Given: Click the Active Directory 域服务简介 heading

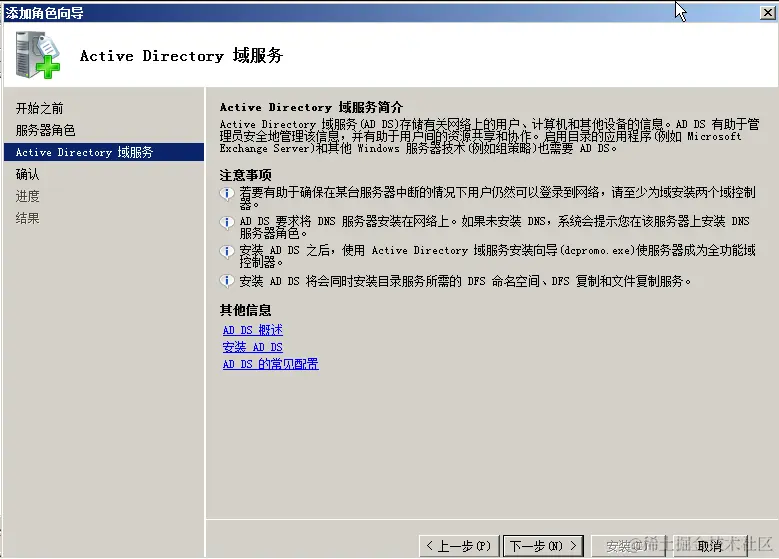Looking at the screenshot, I should (311, 107).
